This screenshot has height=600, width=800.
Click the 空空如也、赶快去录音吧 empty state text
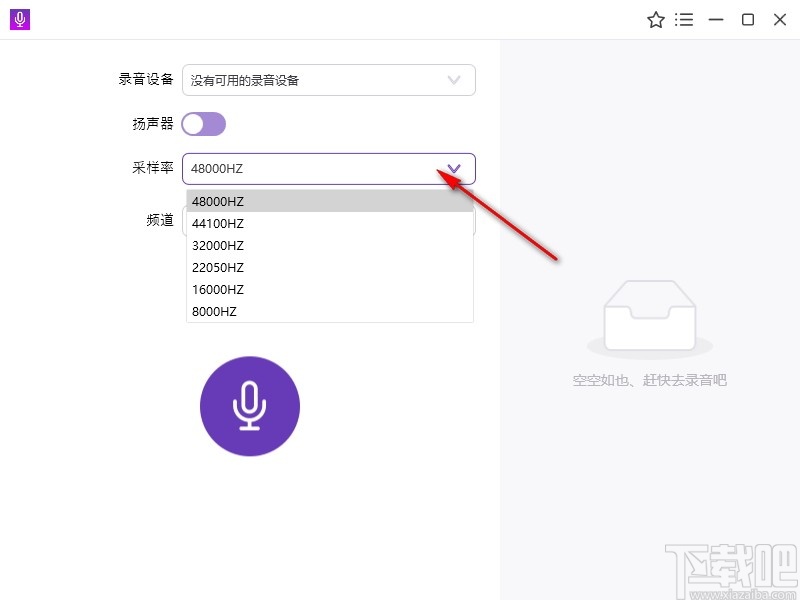point(650,380)
